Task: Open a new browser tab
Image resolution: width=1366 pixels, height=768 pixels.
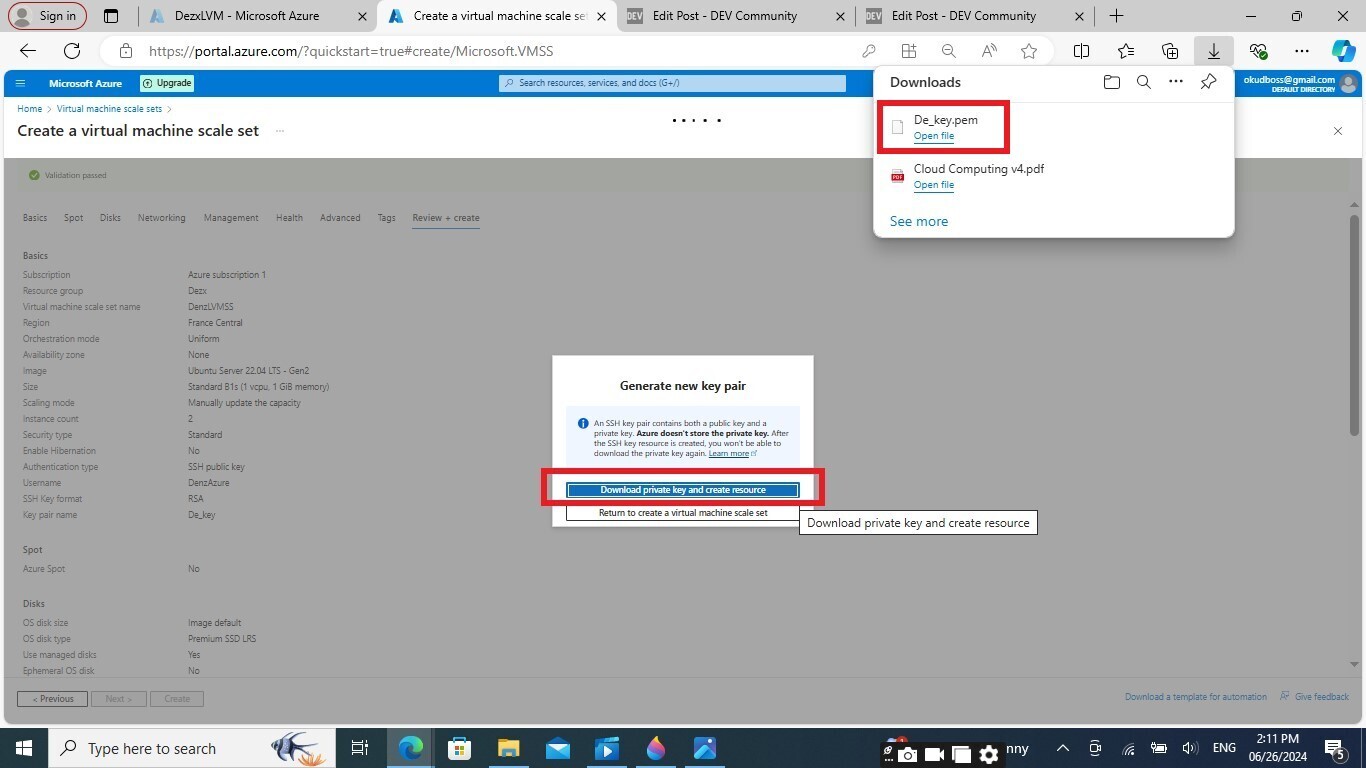Action: click(1116, 16)
